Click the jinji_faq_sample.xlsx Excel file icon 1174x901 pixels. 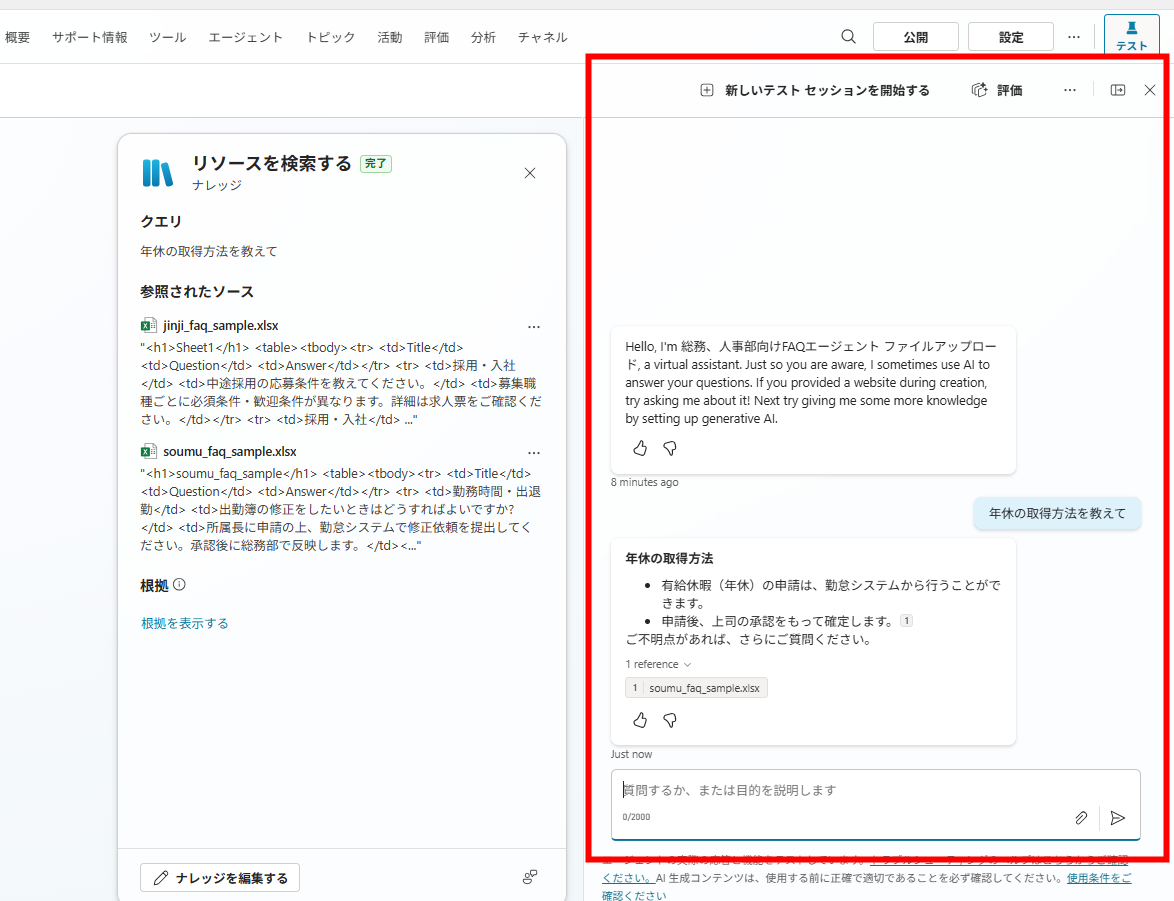pyautogui.click(x=148, y=325)
